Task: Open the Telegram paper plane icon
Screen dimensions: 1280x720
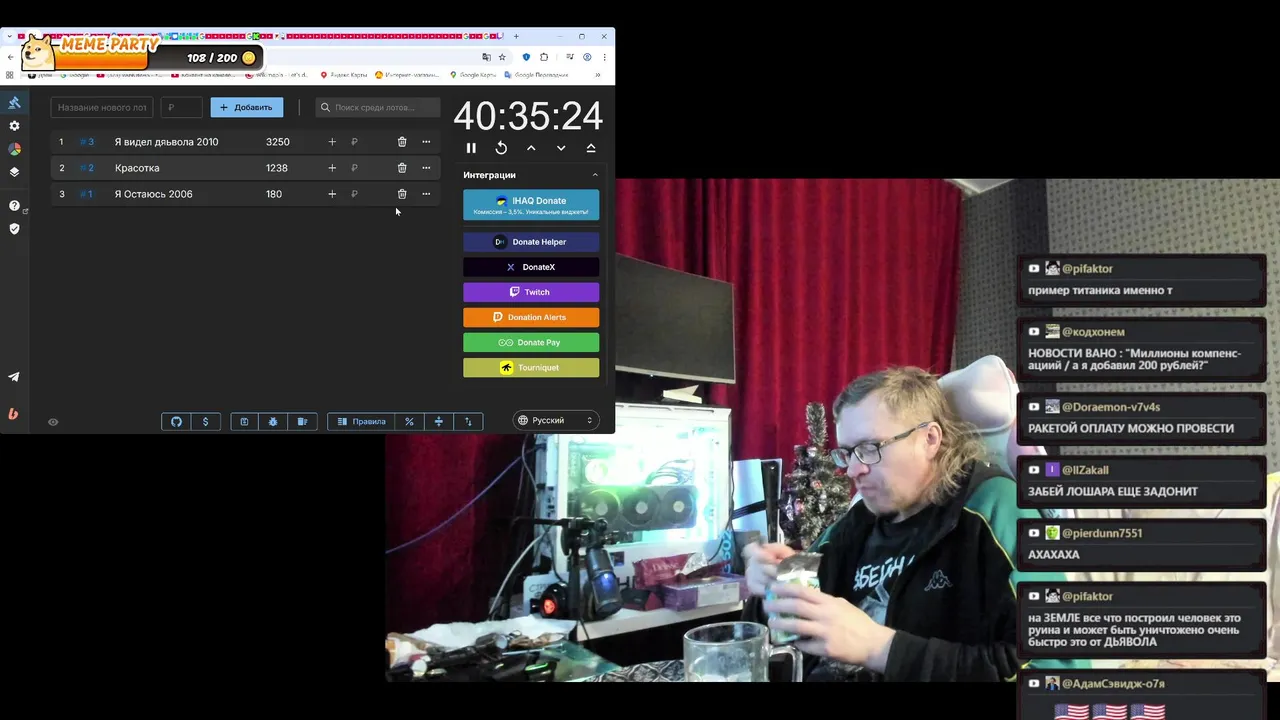Action: 14,377
